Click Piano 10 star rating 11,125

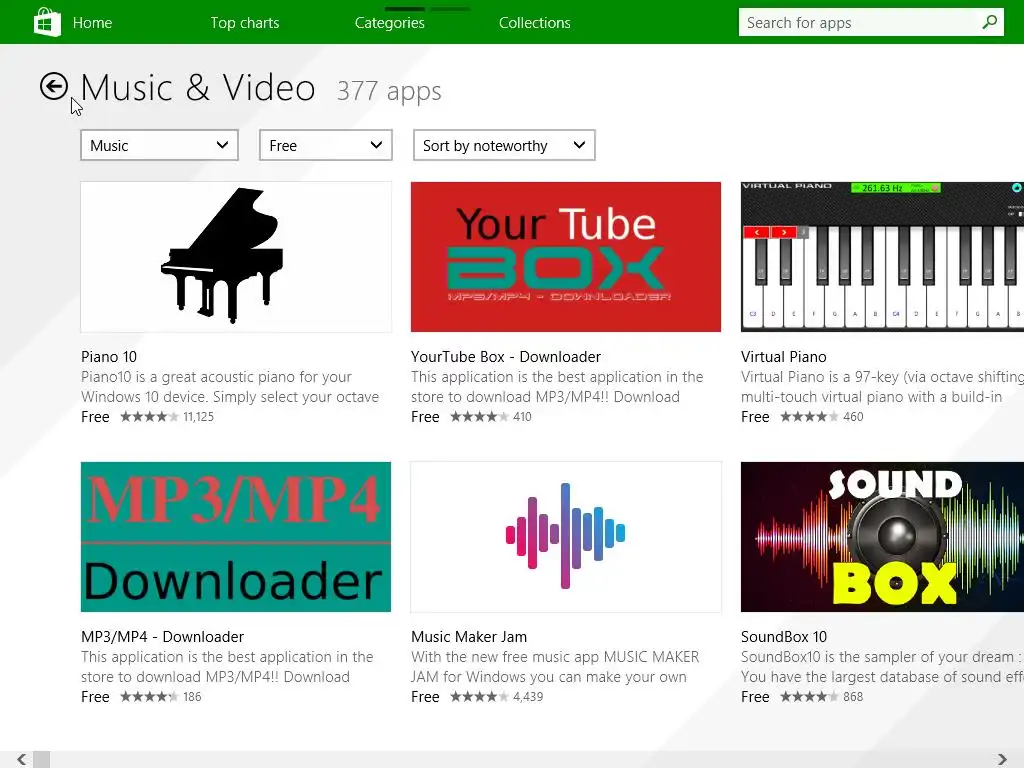click(x=167, y=417)
